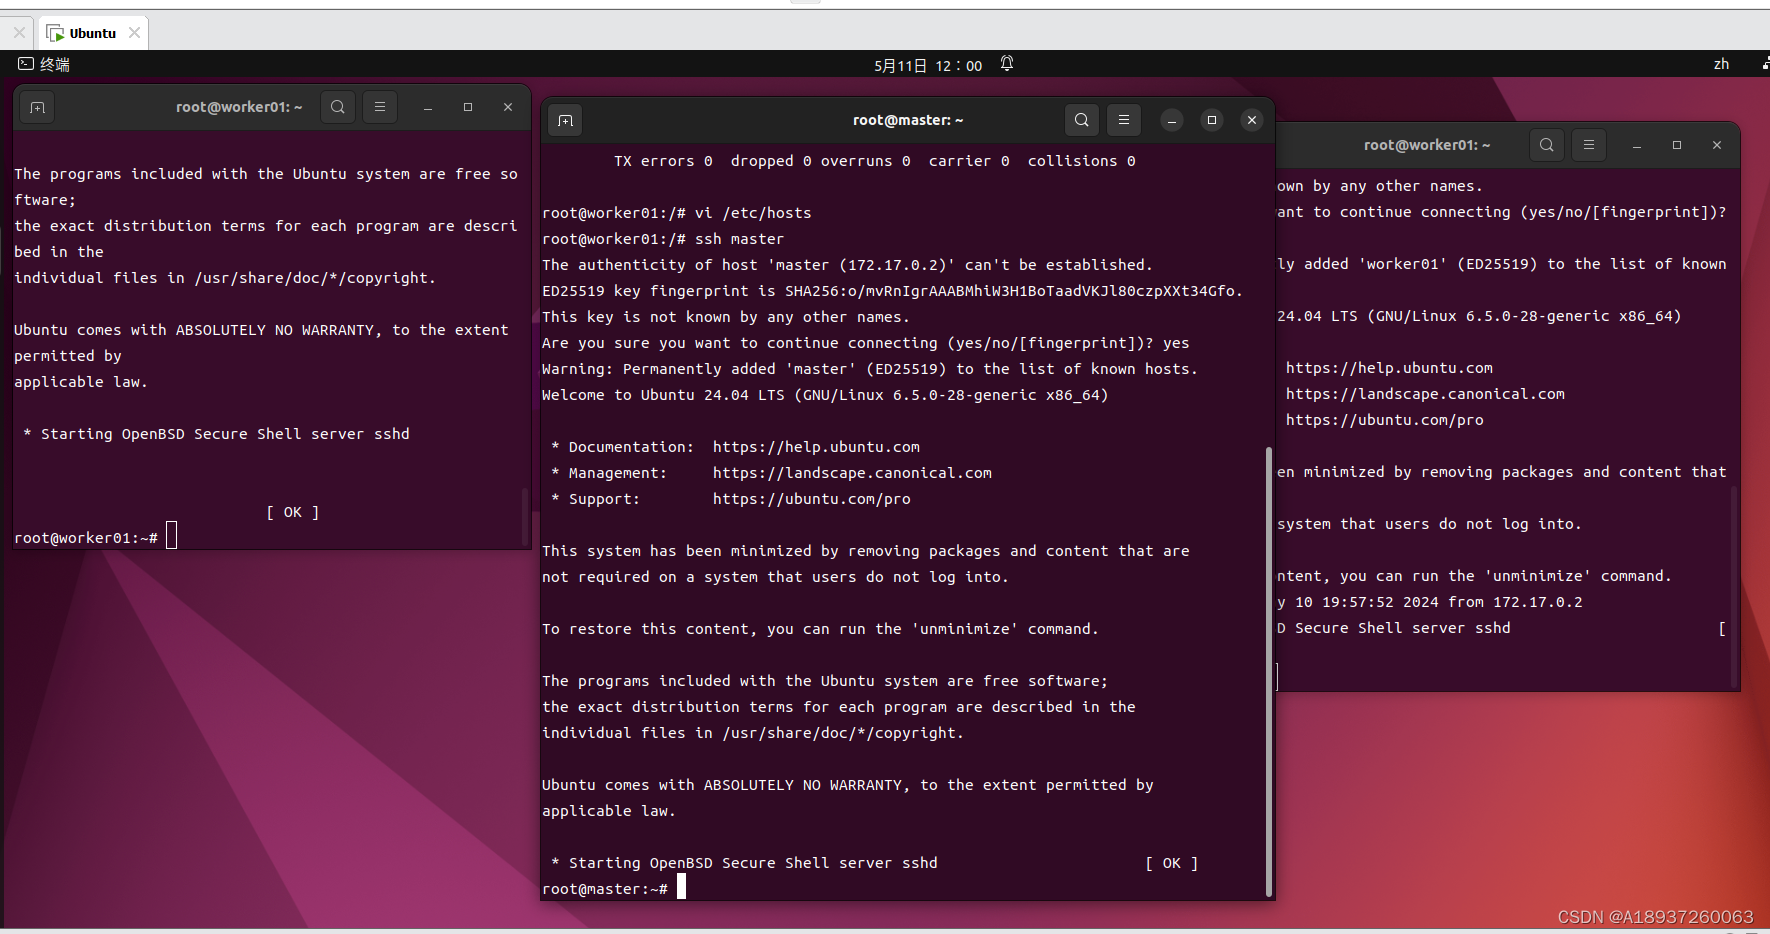Click the Ubuntu VM tab icon
Viewport: 1770px width, 934px height.
click(56, 33)
